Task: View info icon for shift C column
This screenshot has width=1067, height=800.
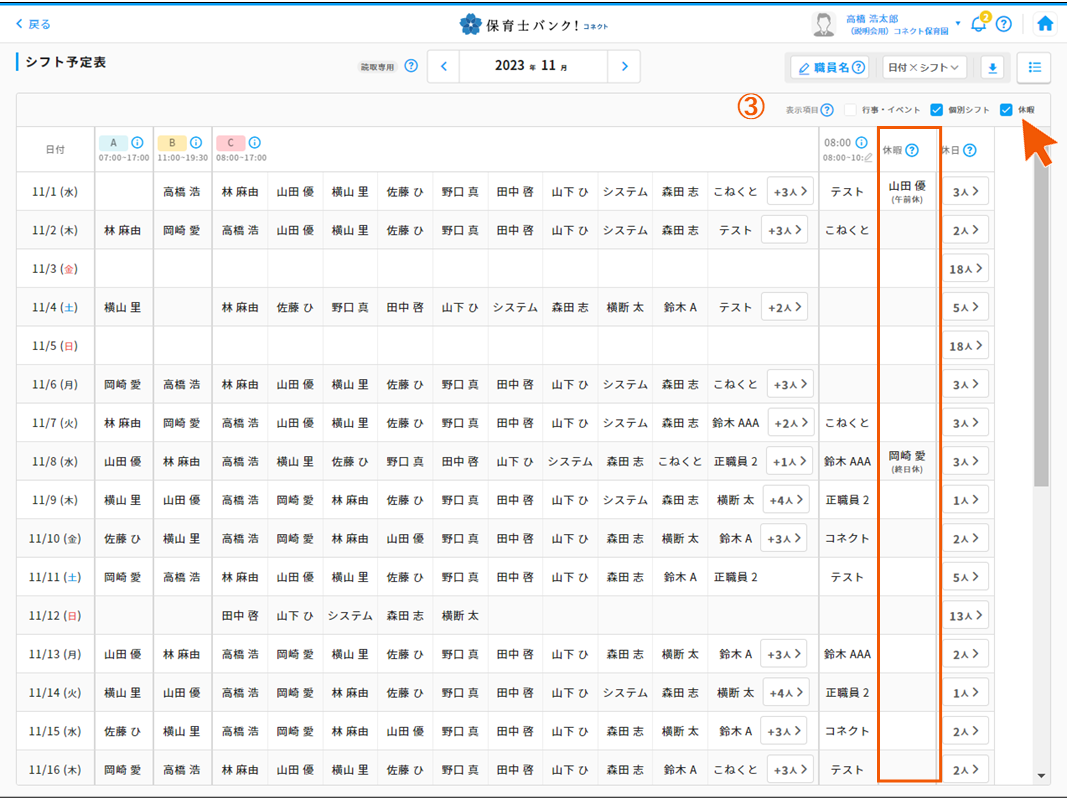Action: tap(255, 142)
